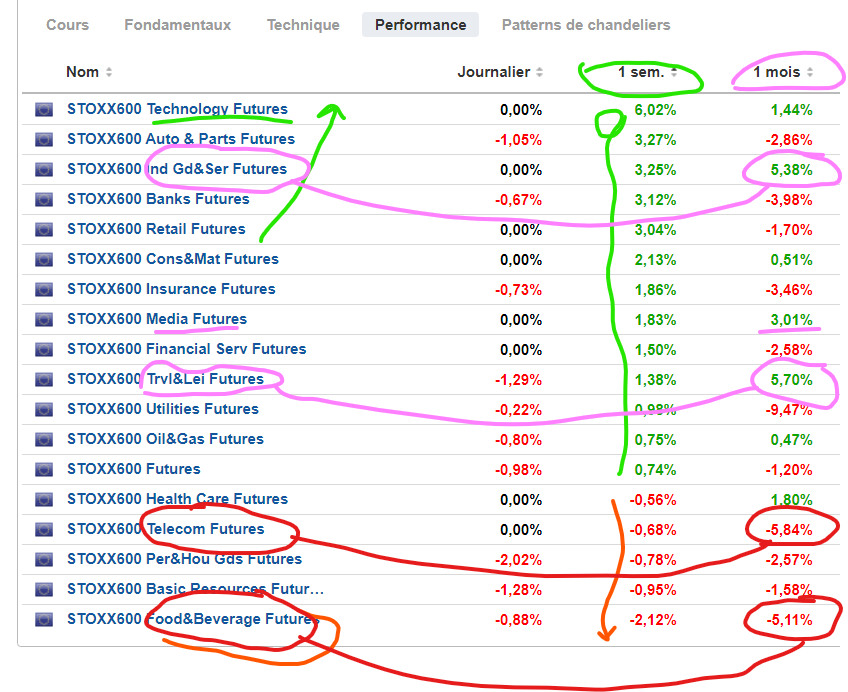The image size is (848, 692).
Task: Sort by 1 mois column arrows
Action: (x=810, y=72)
